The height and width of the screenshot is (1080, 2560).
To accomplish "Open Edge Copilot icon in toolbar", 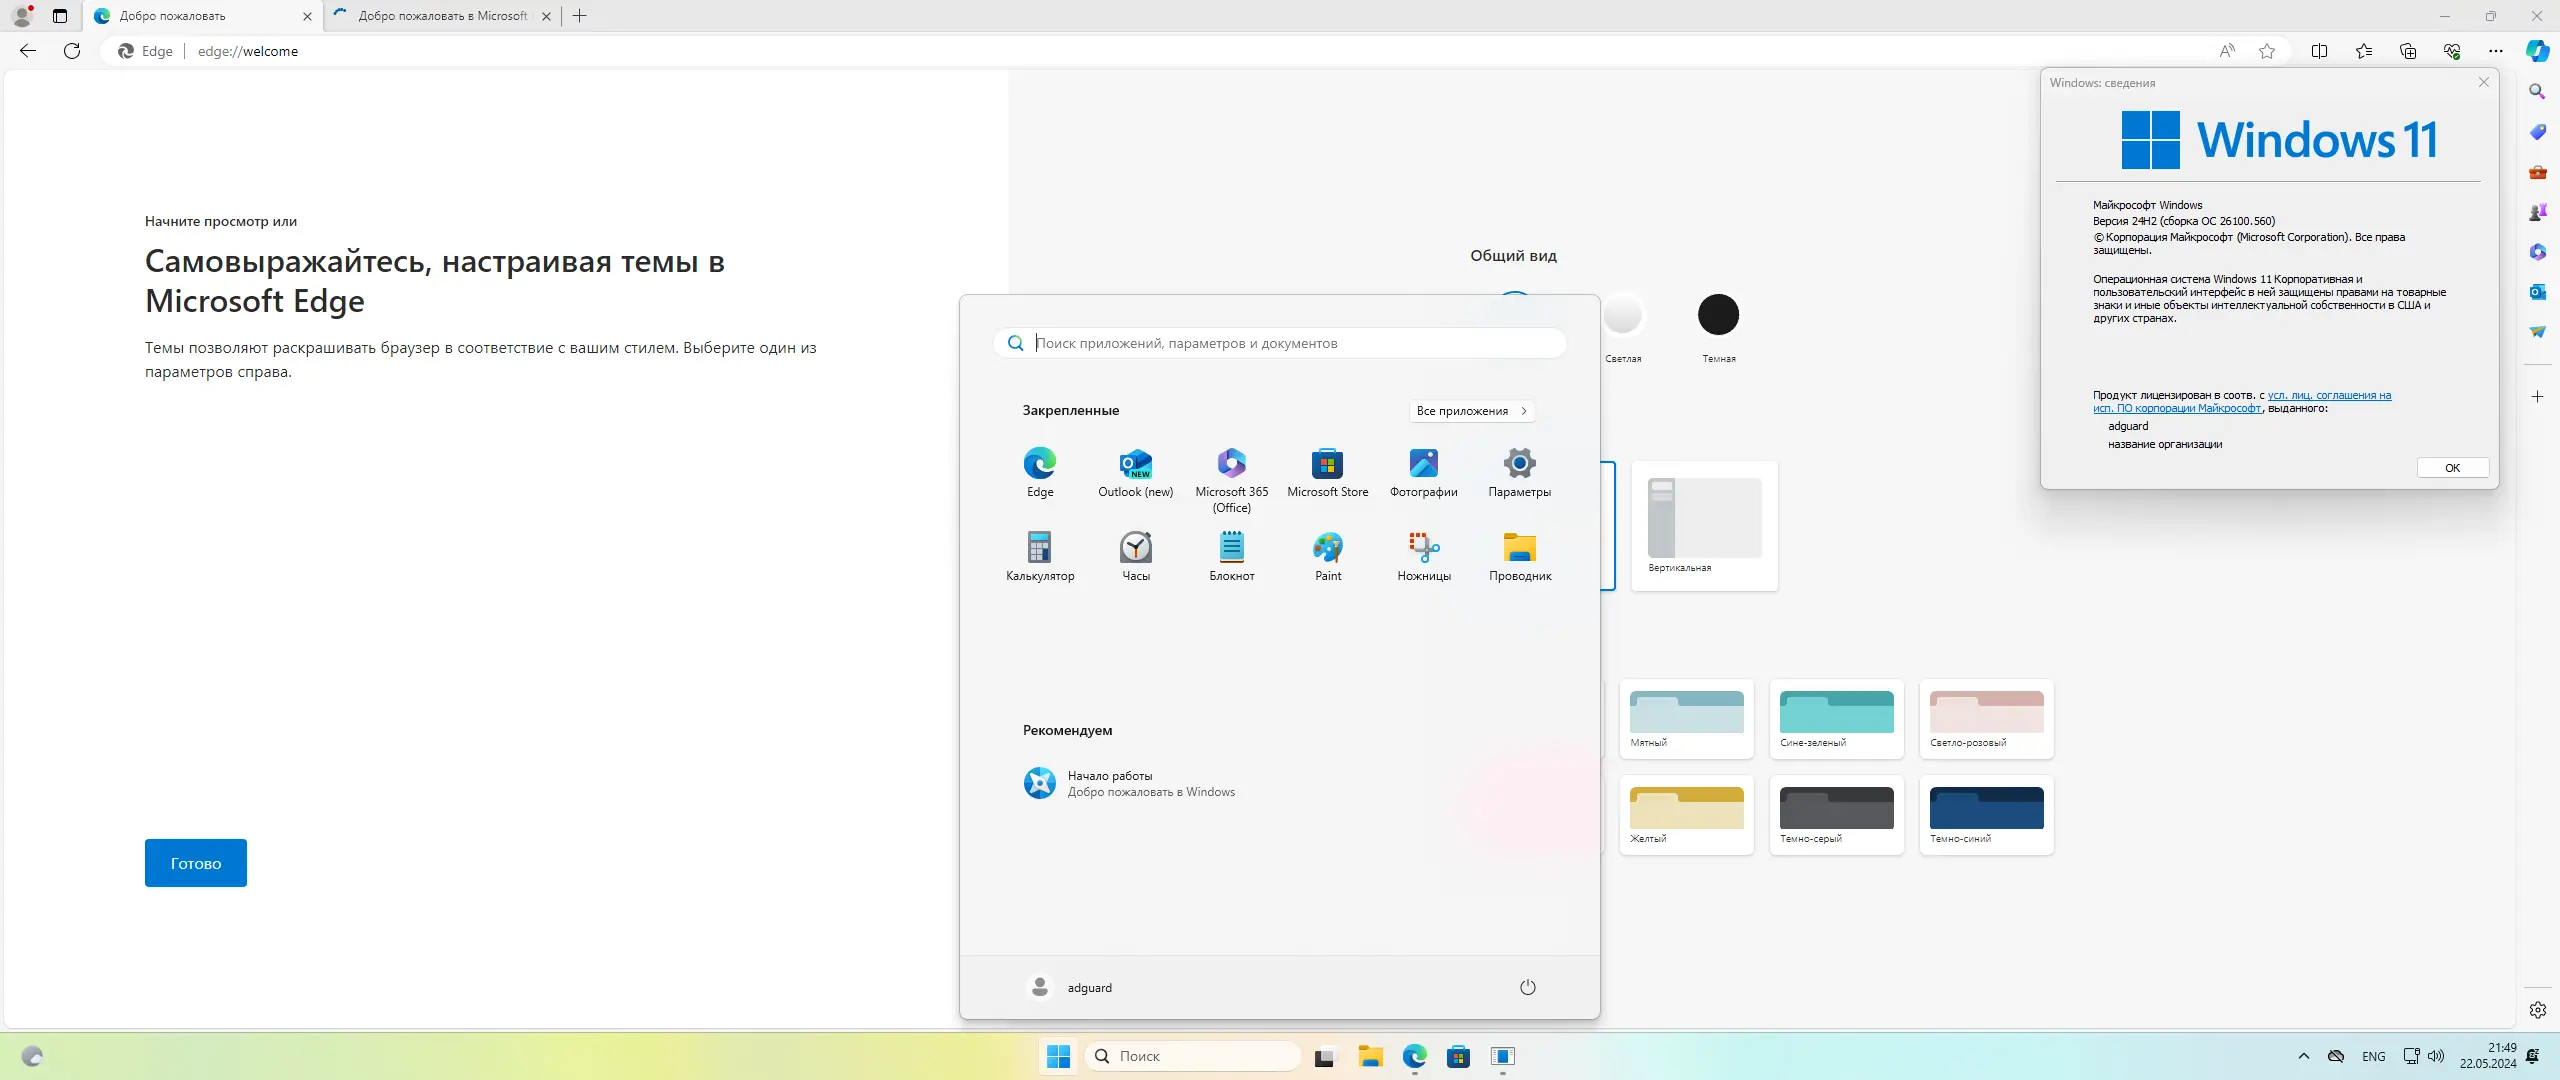I will pos(2537,51).
